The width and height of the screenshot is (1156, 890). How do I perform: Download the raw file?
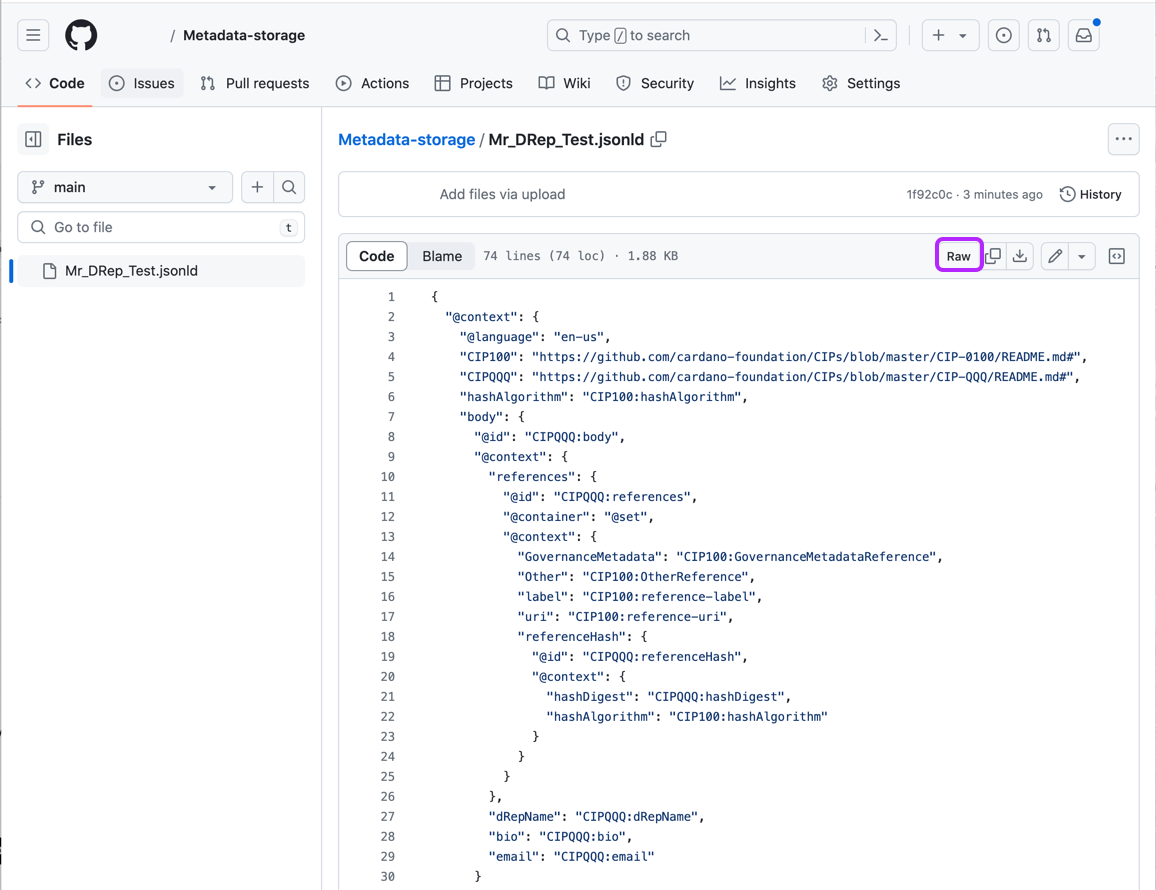[1020, 256]
